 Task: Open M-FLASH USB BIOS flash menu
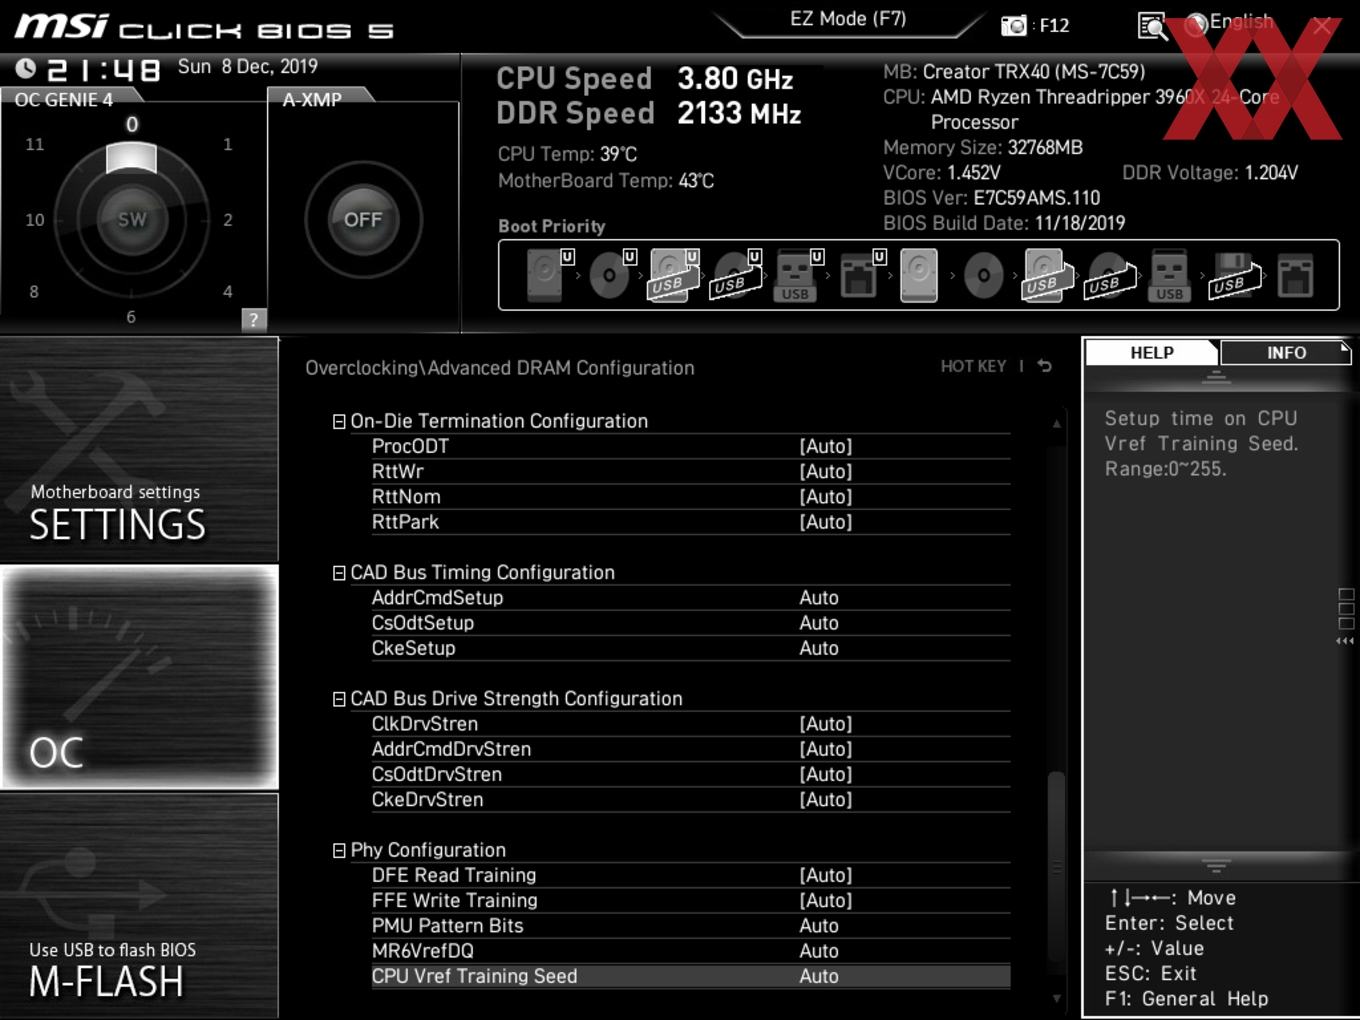tap(139, 906)
